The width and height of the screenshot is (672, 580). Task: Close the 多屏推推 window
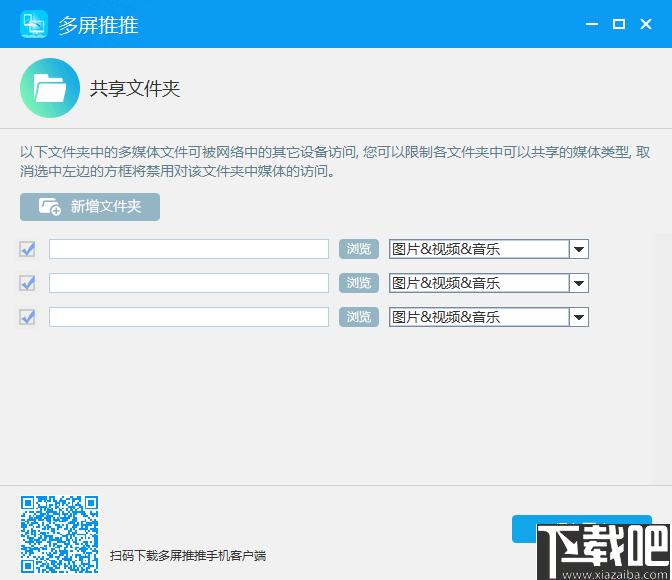coord(646,24)
